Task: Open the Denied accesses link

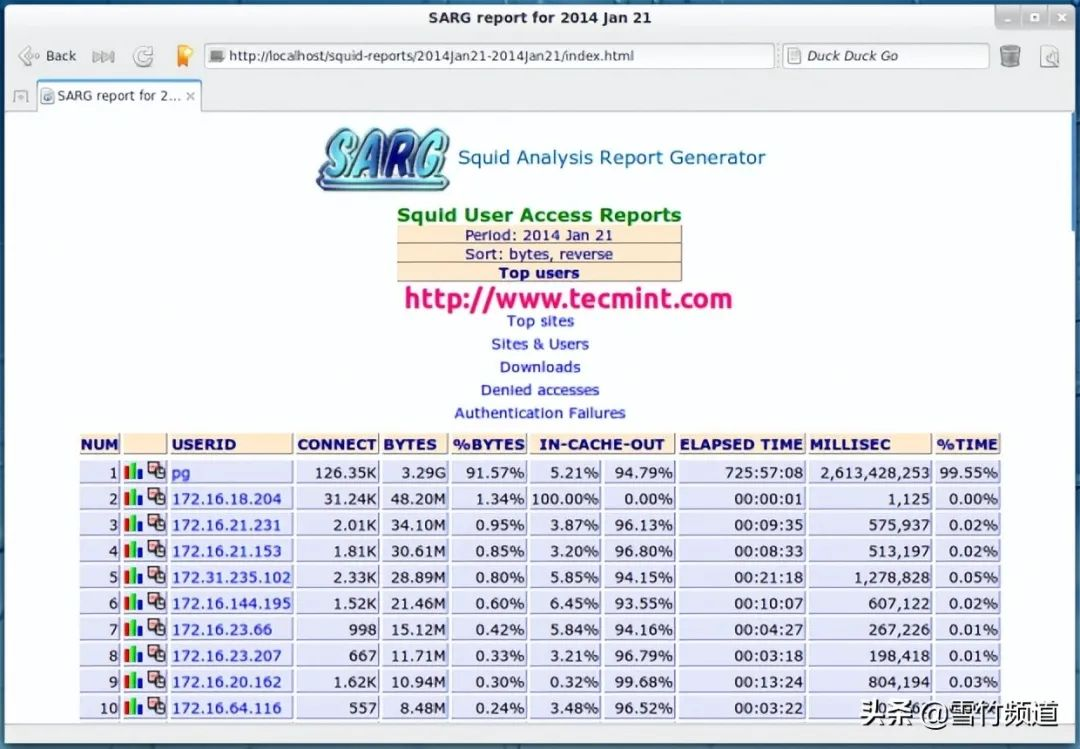Action: pos(540,390)
